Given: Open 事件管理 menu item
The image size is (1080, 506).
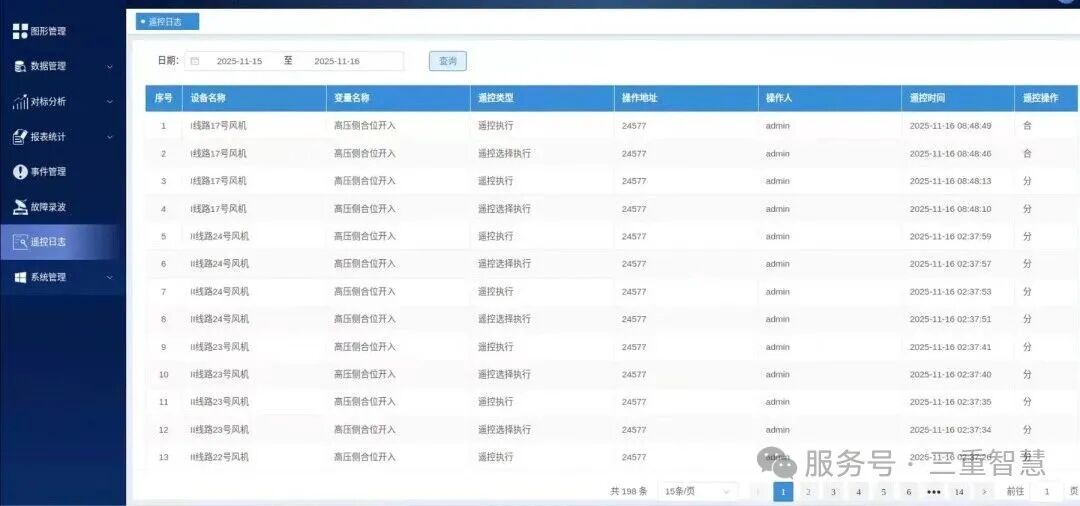Looking at the screenshot, I should coord(63,172).
